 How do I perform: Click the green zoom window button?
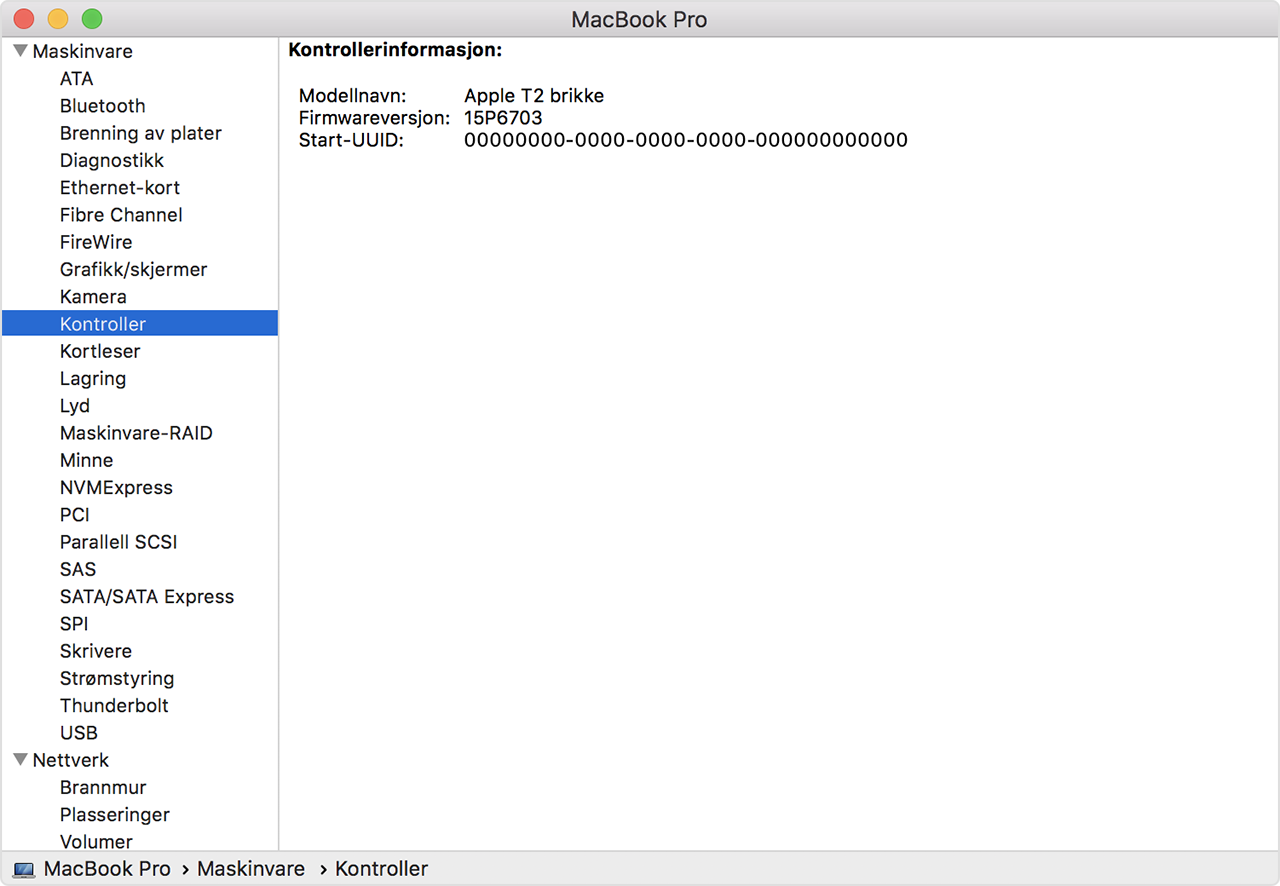pos(92,19)
